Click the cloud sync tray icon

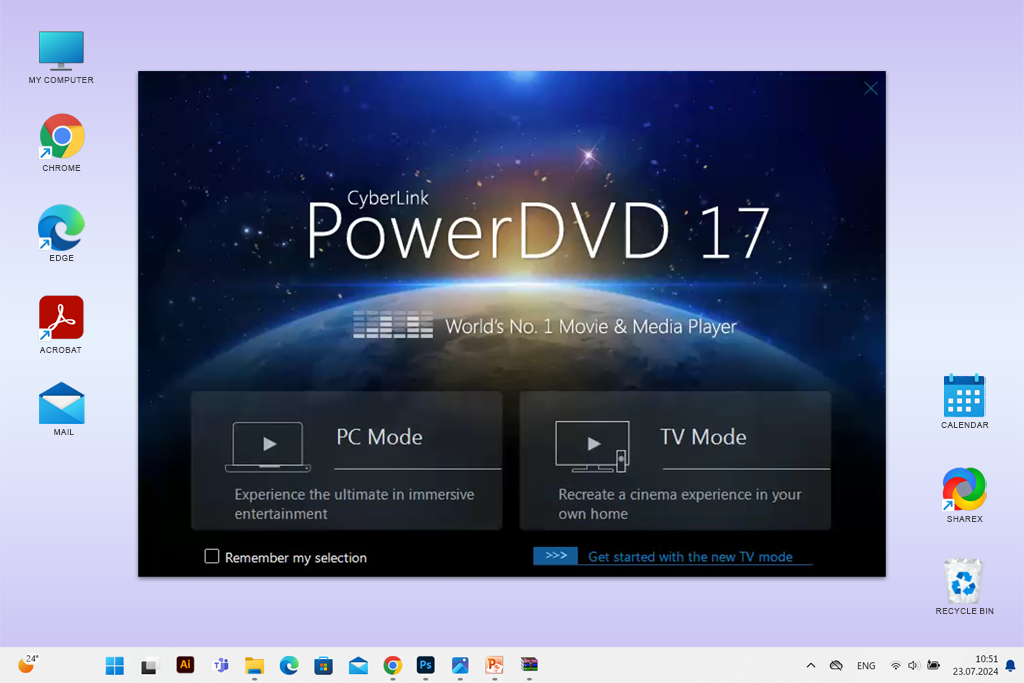[x=836, y=665]
